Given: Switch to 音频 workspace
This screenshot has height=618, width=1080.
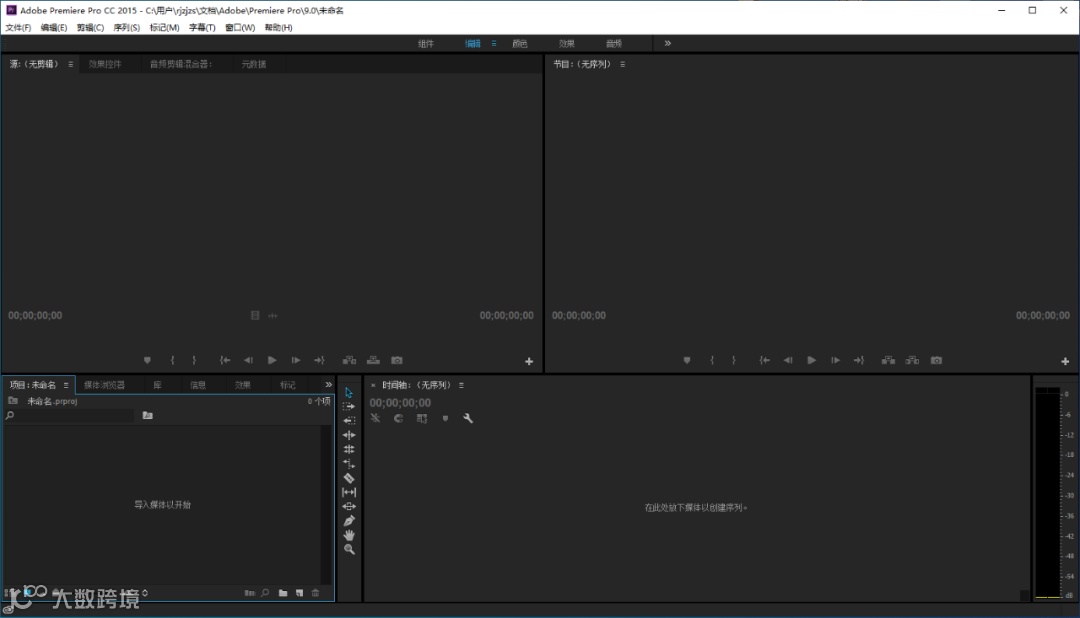Looking at the screenshot, I should (614, 43).
